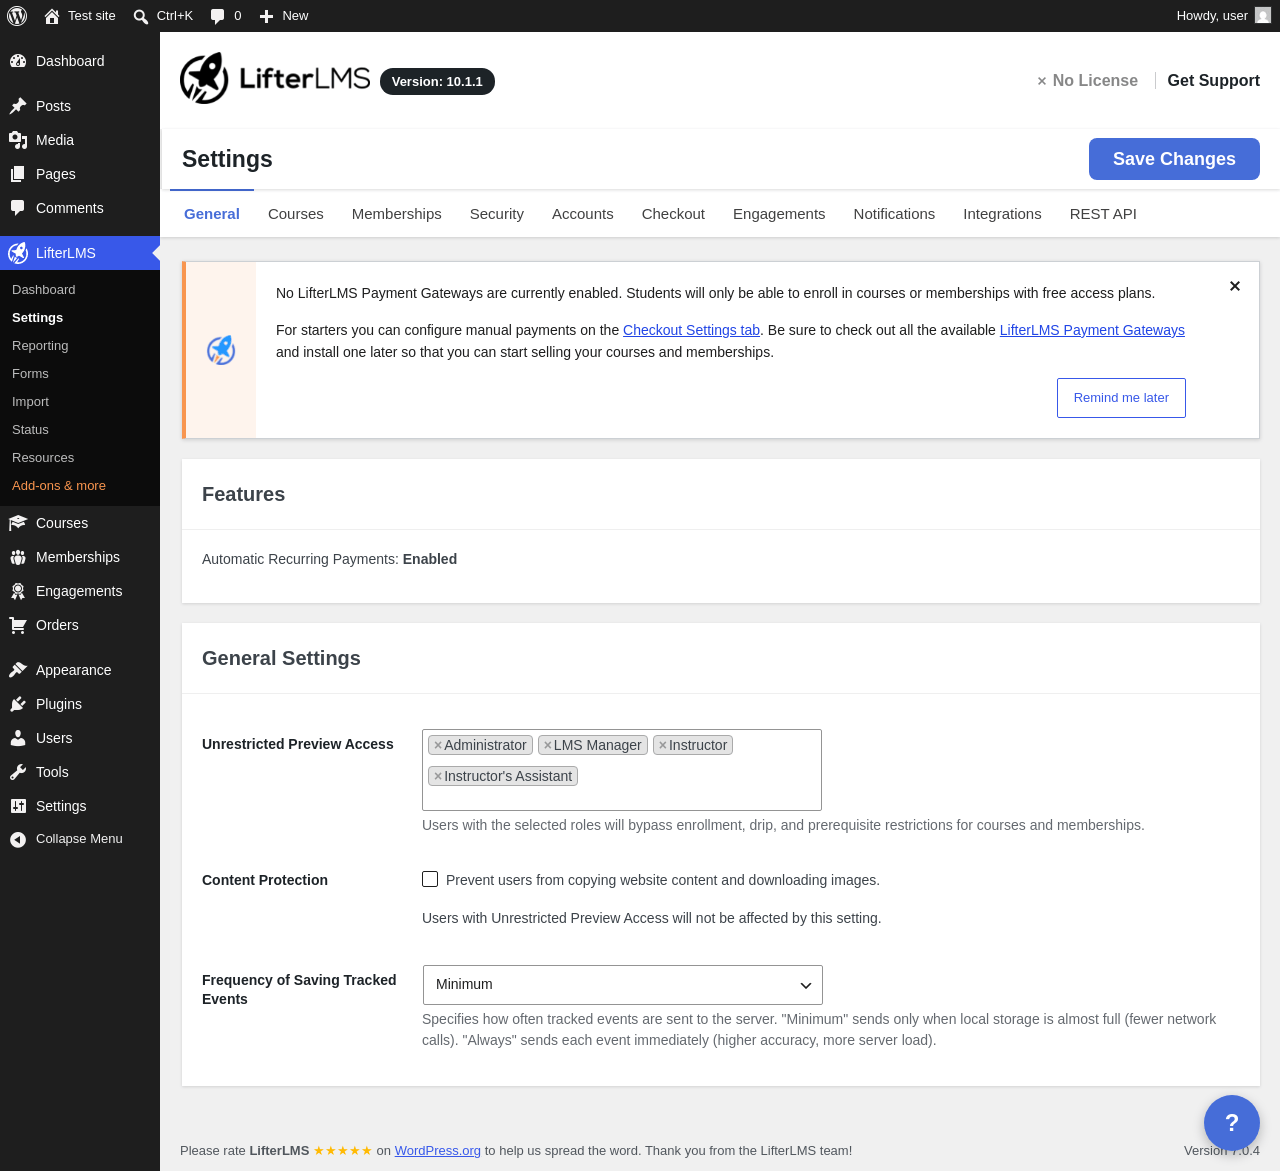Dismiss the payment gateways notice

tap(1235, 286)
